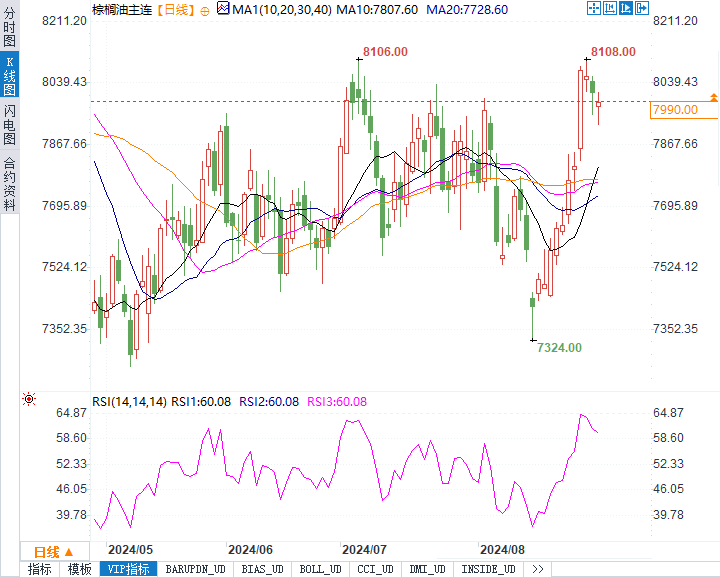The height and width of the screenshot is (577, 720).
Task: Click the right axis price 7352.35
Action: click(x=675, y=329)
